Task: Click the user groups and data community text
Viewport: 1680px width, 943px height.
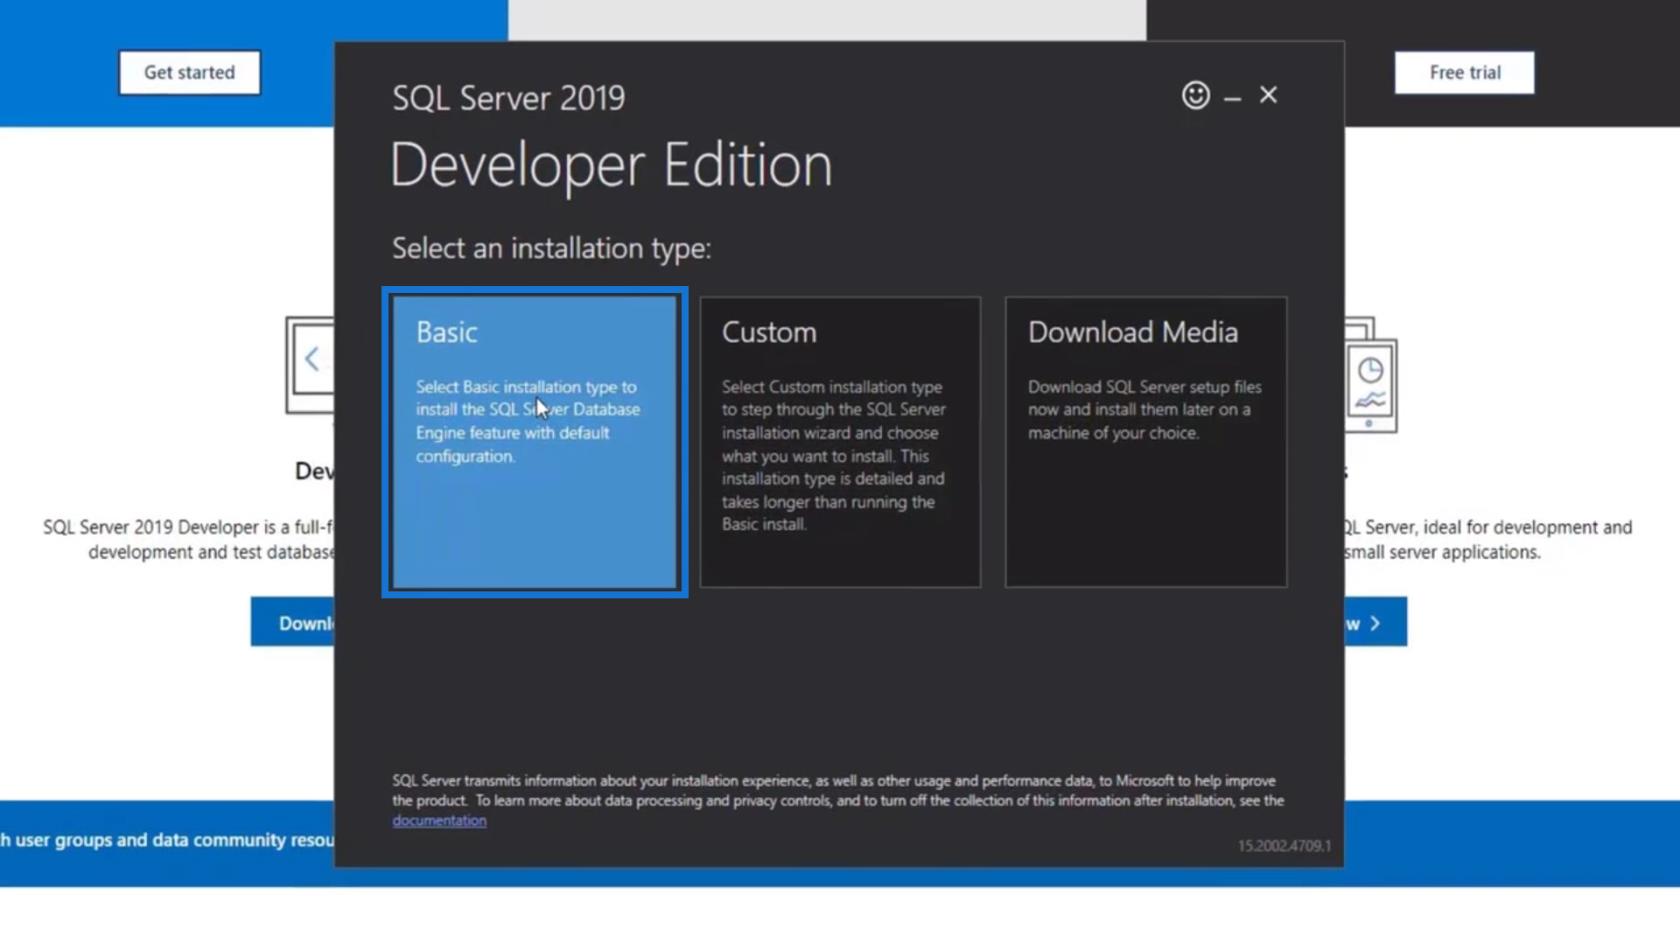Action: click(x=167, y=840)
